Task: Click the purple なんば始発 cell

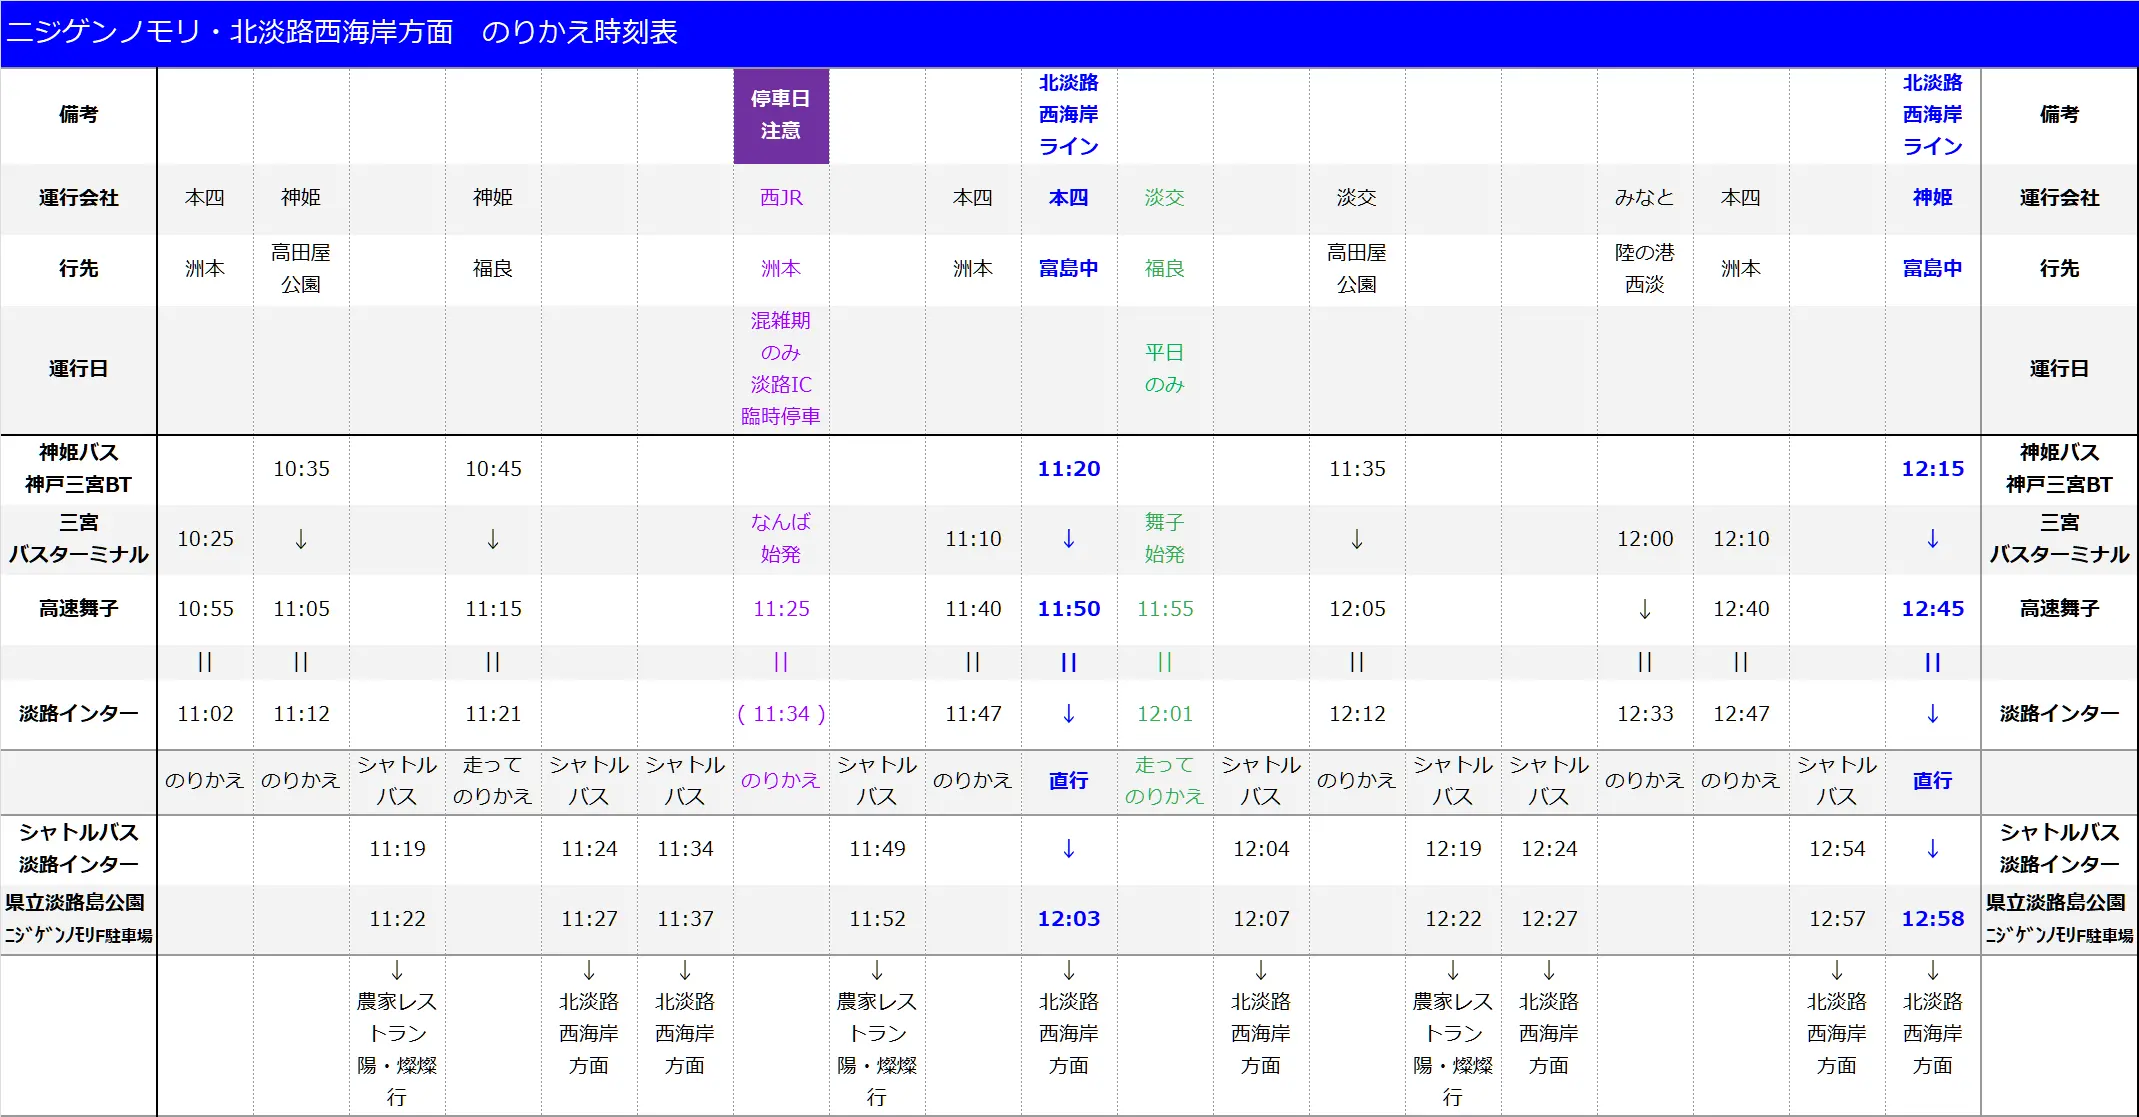Action: [x=781, y=538]
